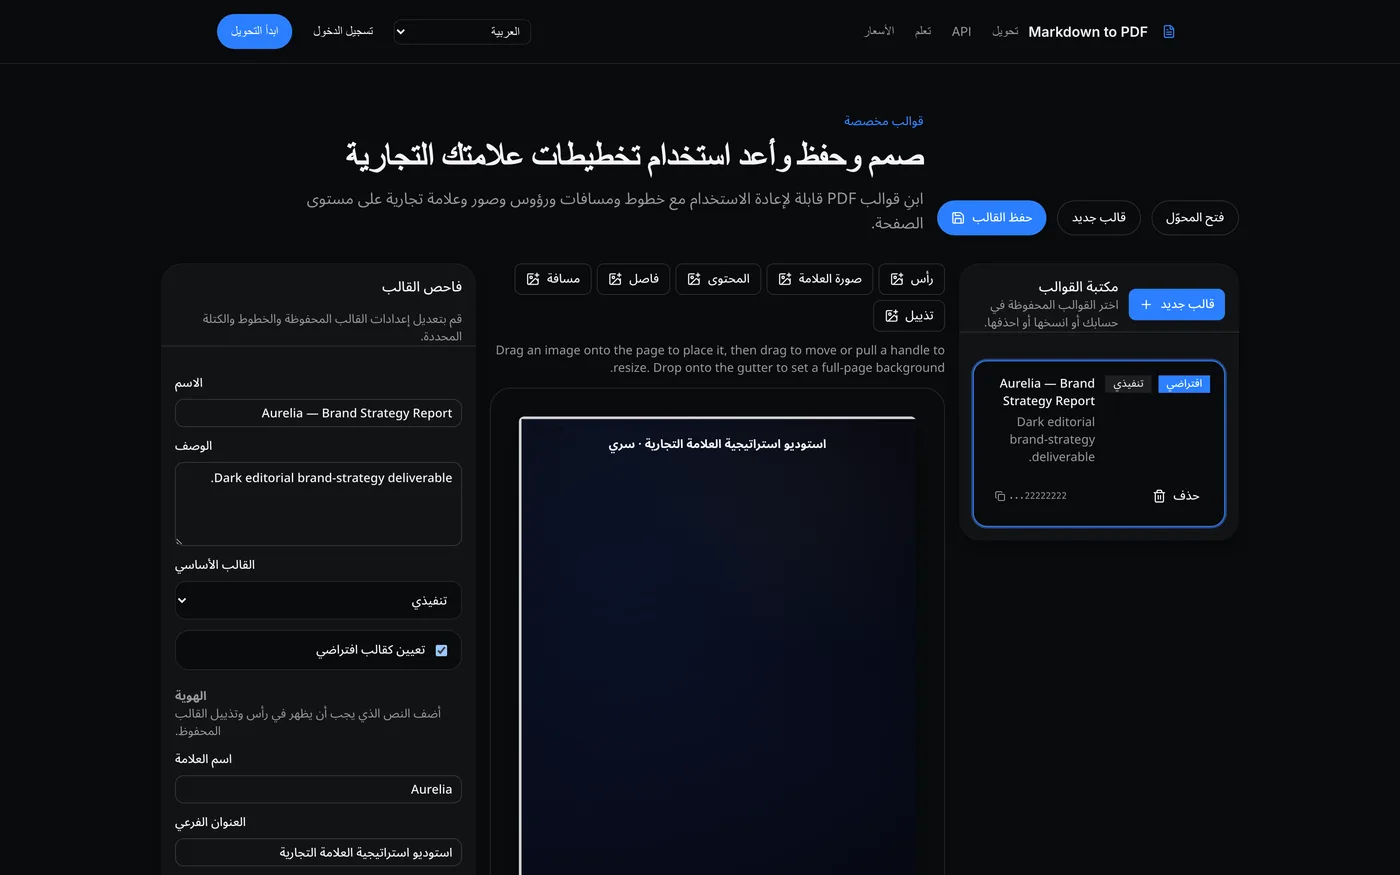Open the القالب الأساسي dropdown showing تنفيذي

(x=318, y=601)
